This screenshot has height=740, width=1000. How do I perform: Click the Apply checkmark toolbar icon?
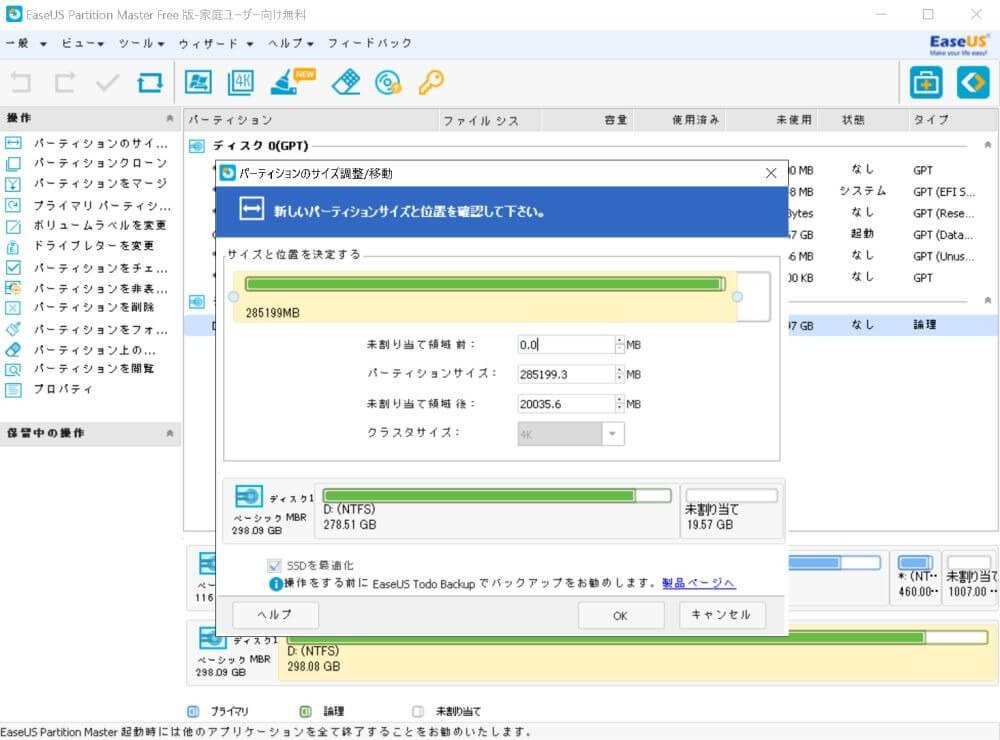tap(107, 82)
